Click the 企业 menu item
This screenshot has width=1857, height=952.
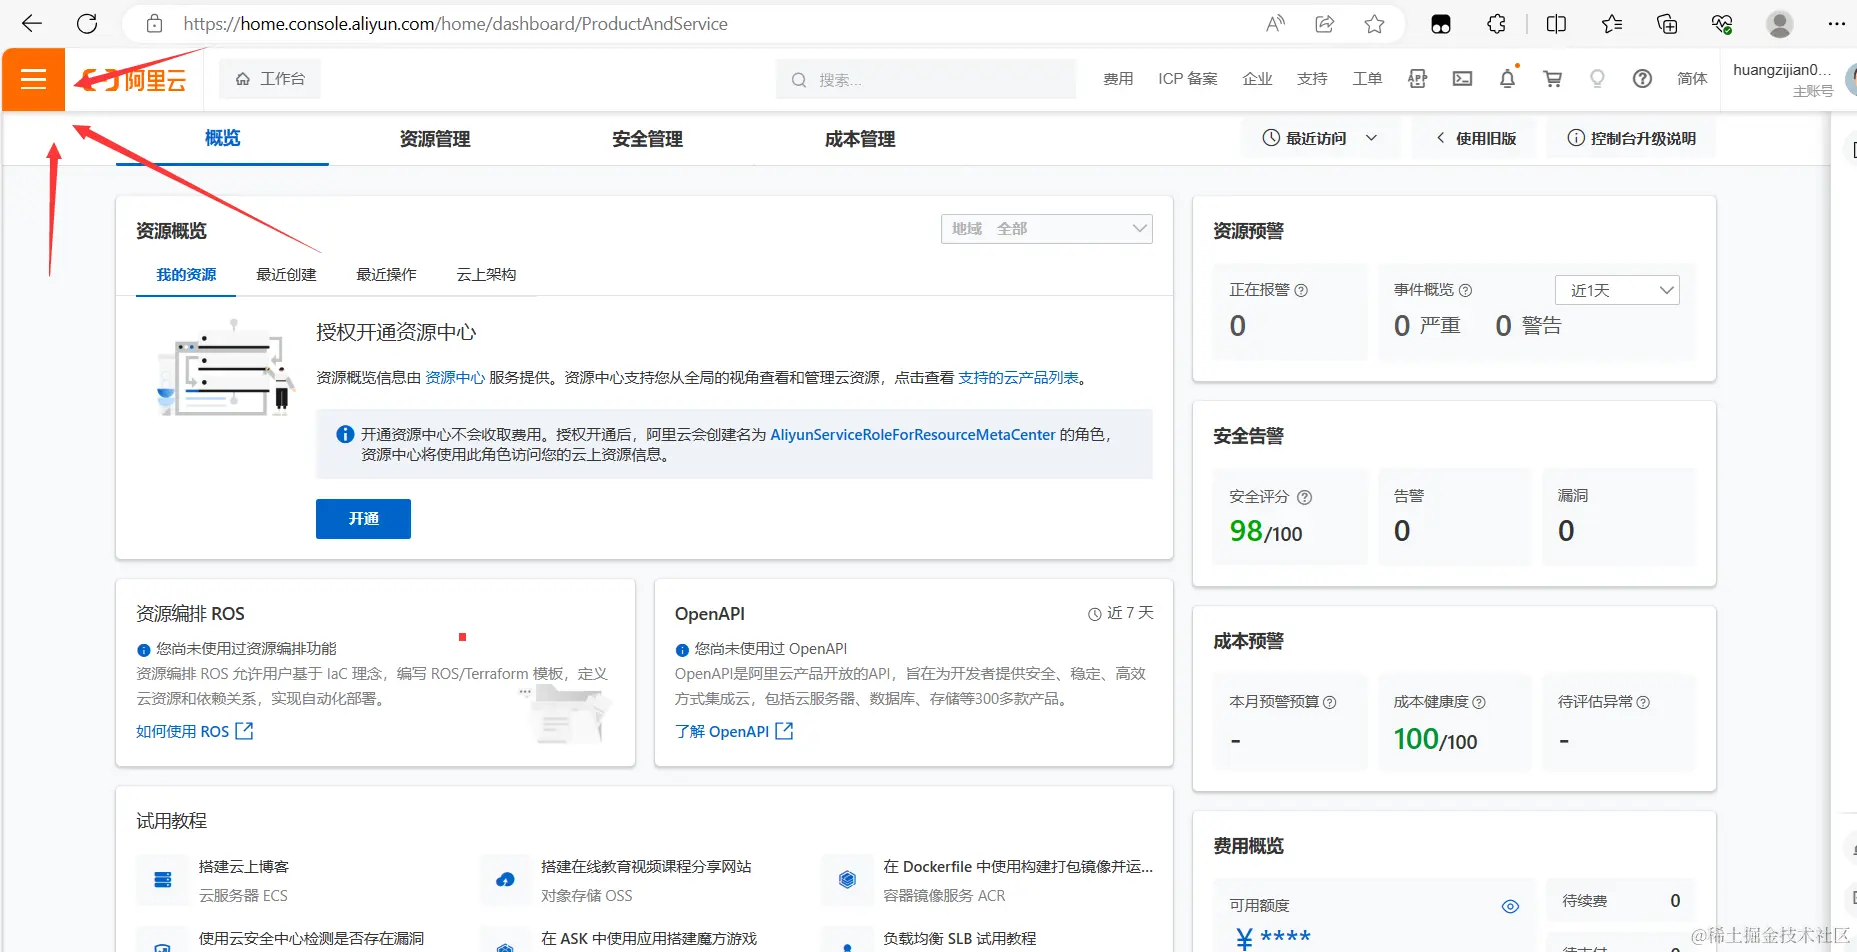click(x=1257, y=79)
